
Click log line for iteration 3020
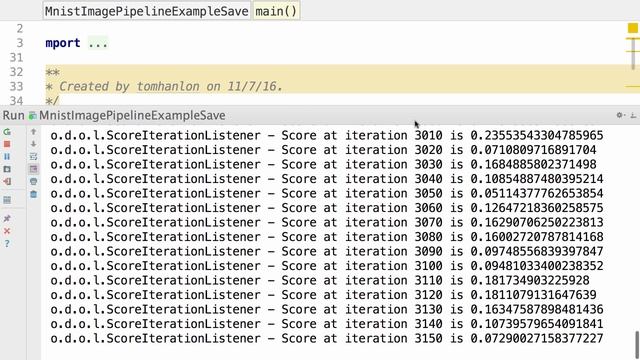323,150
